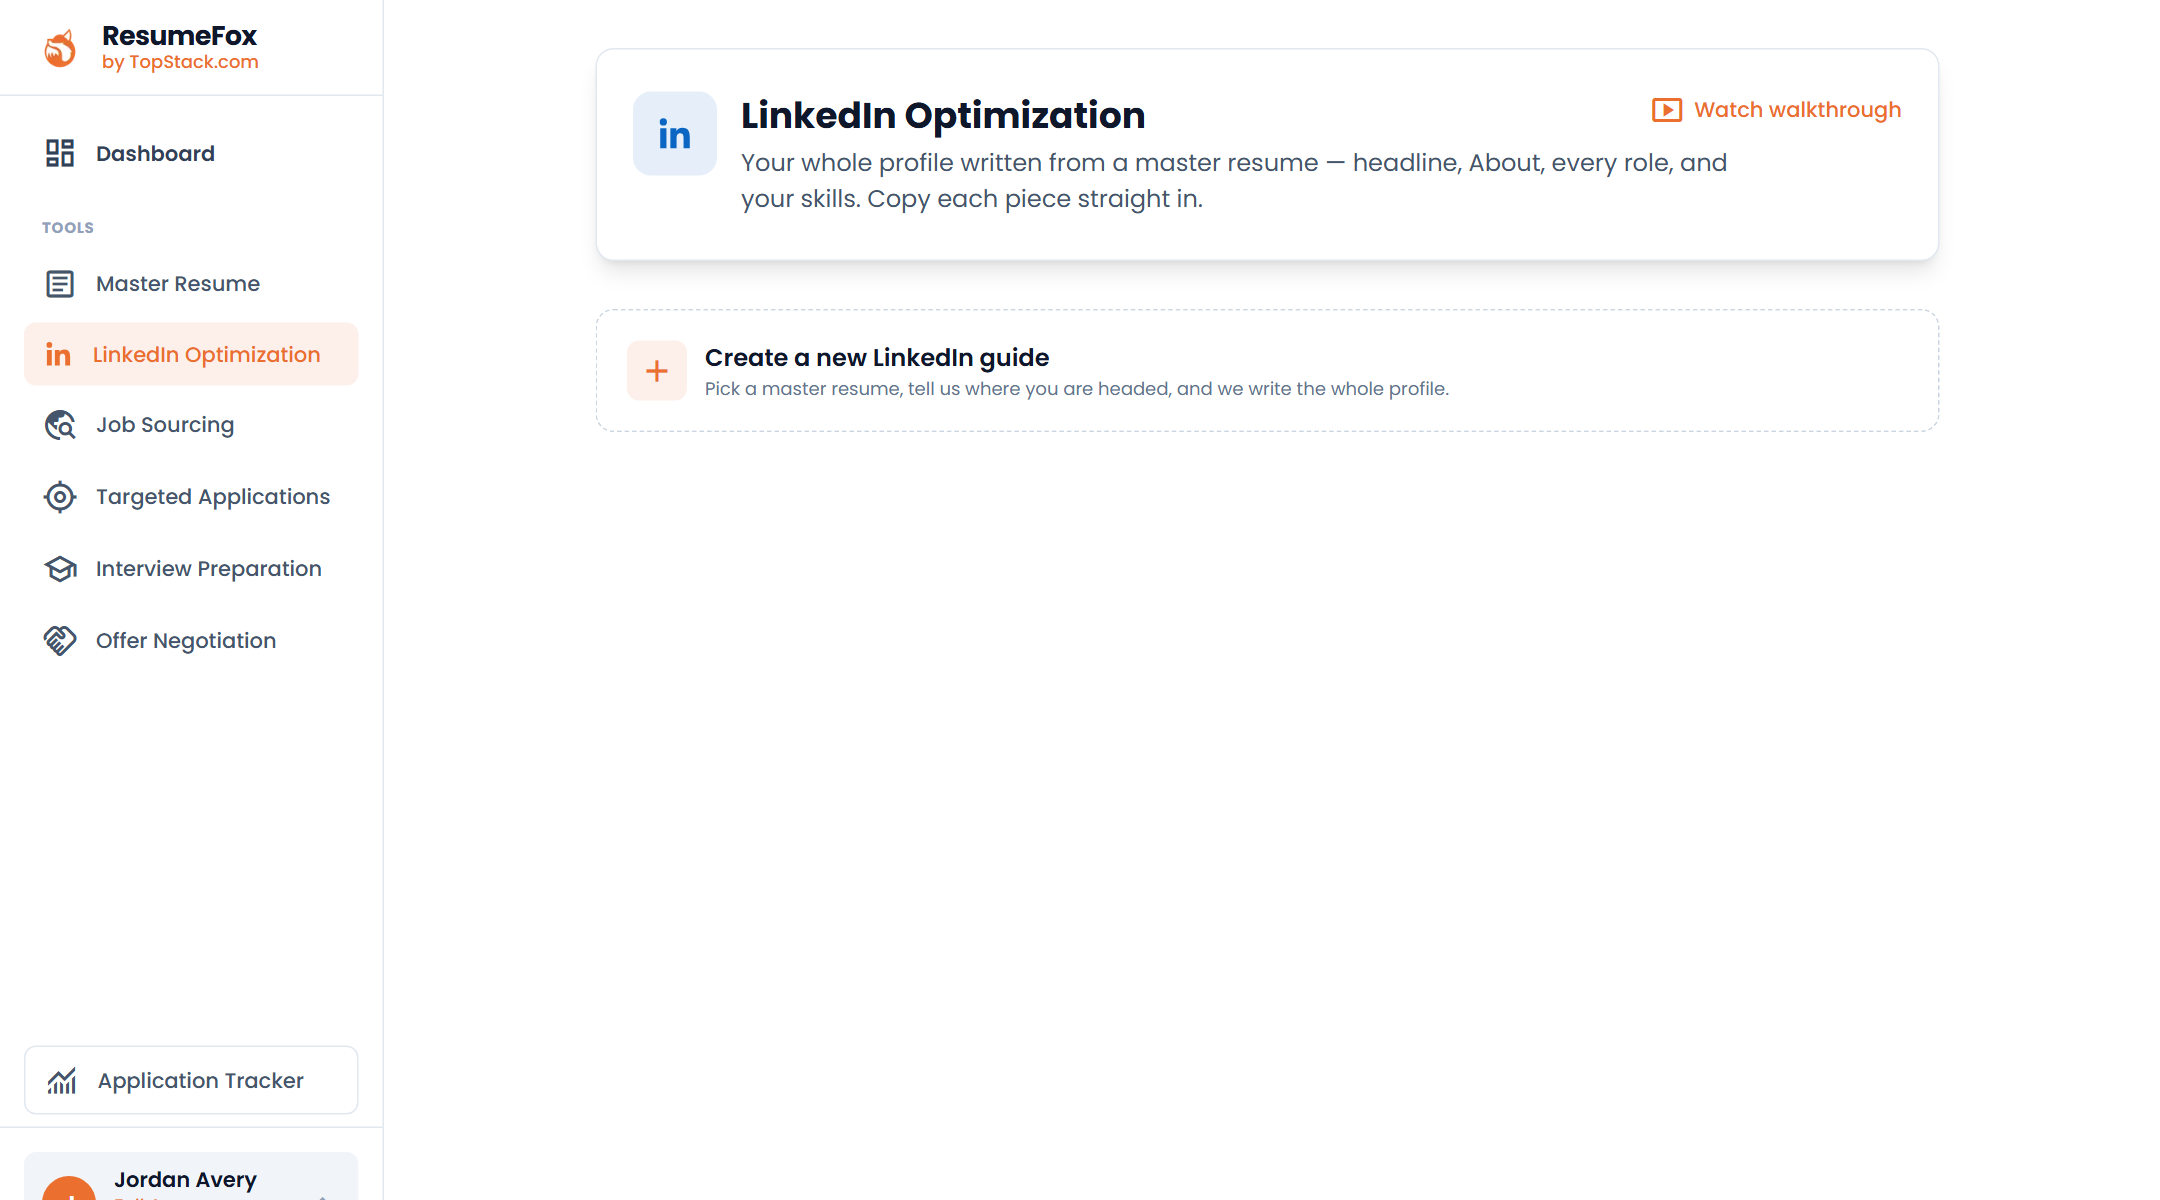
Task: Click the Master Resume document icon
Action: click(x=60, y=284)
